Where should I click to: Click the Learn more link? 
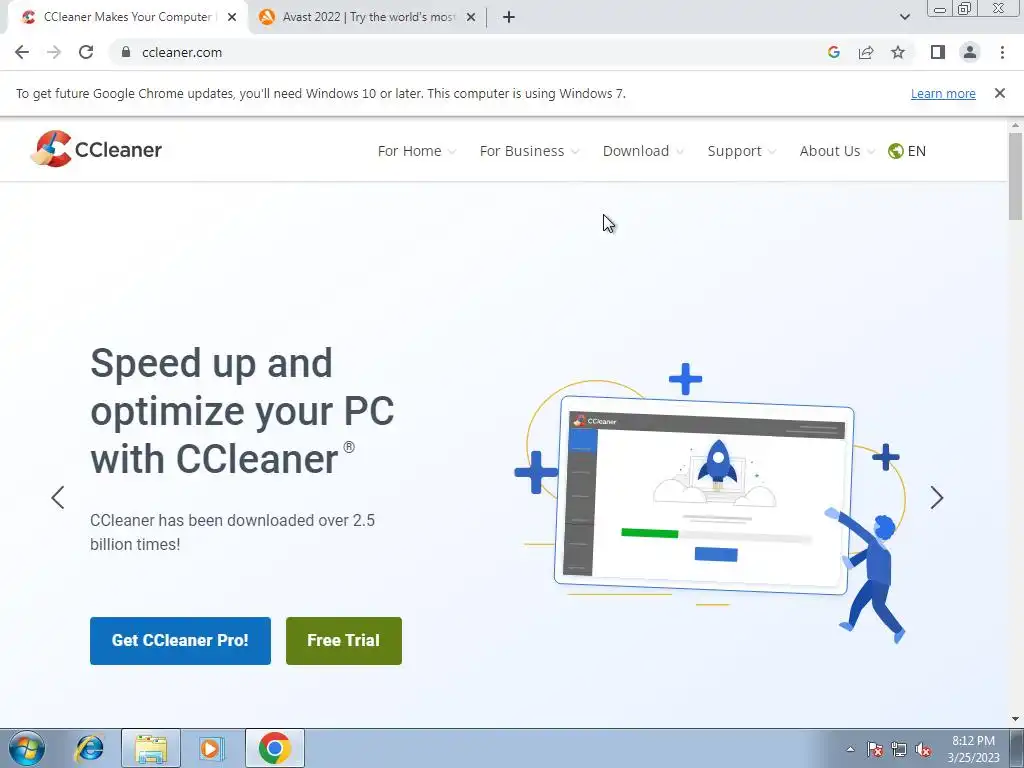point(943,93)
